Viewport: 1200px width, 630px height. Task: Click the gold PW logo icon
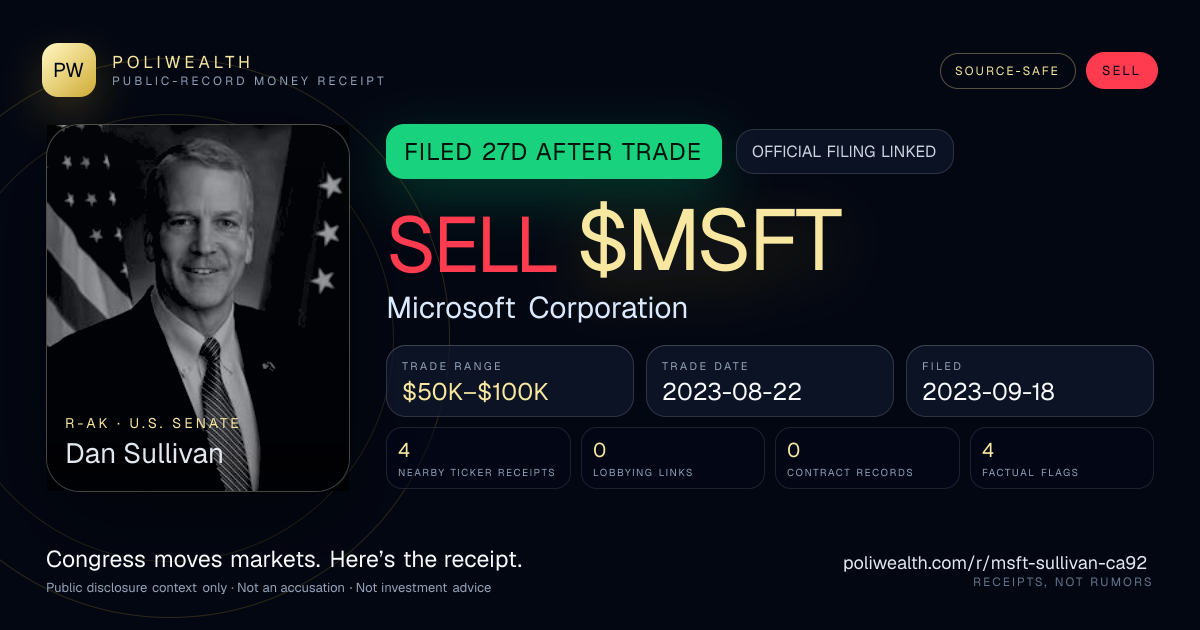coord(69,70)
